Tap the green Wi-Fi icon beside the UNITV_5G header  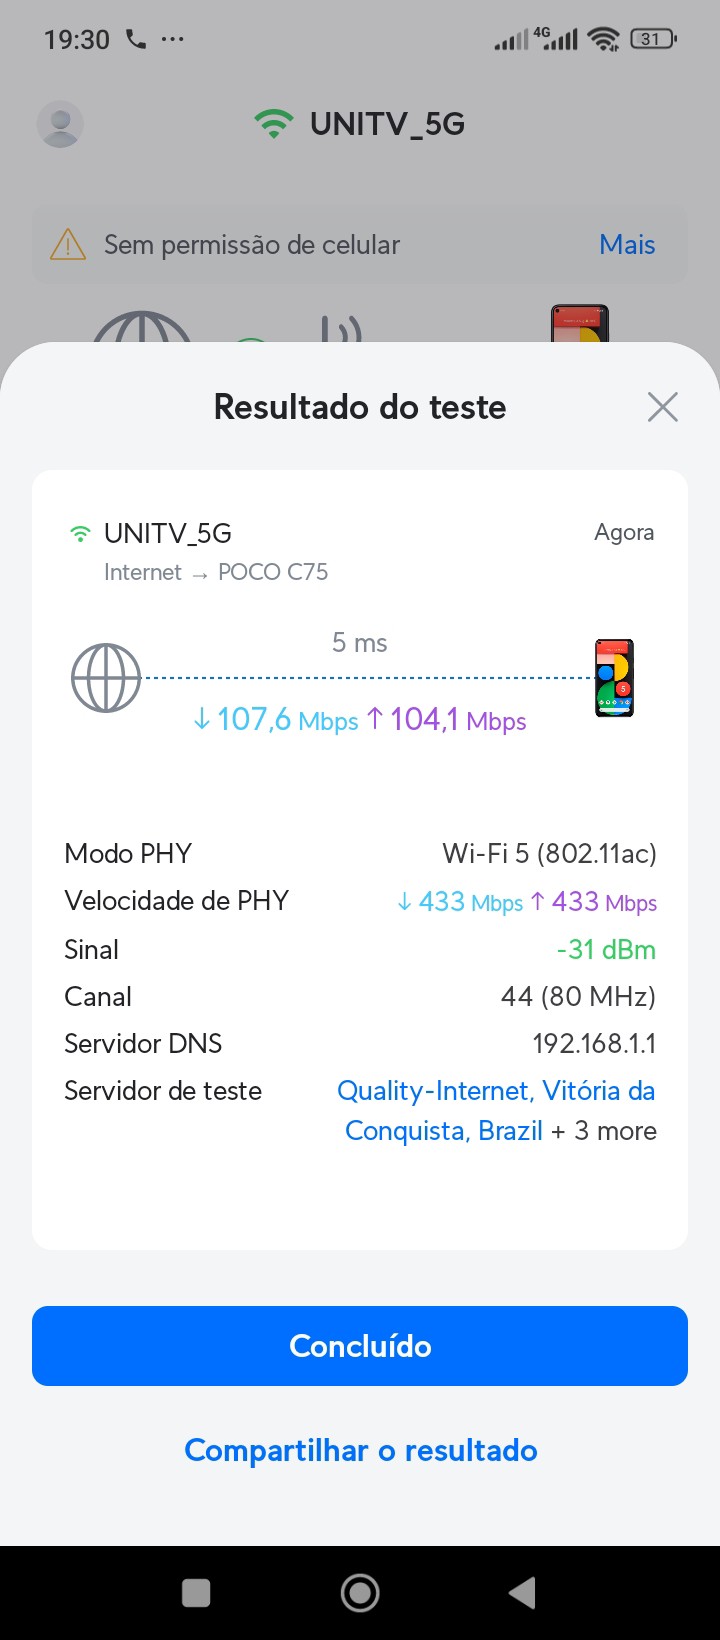(273, 124)
